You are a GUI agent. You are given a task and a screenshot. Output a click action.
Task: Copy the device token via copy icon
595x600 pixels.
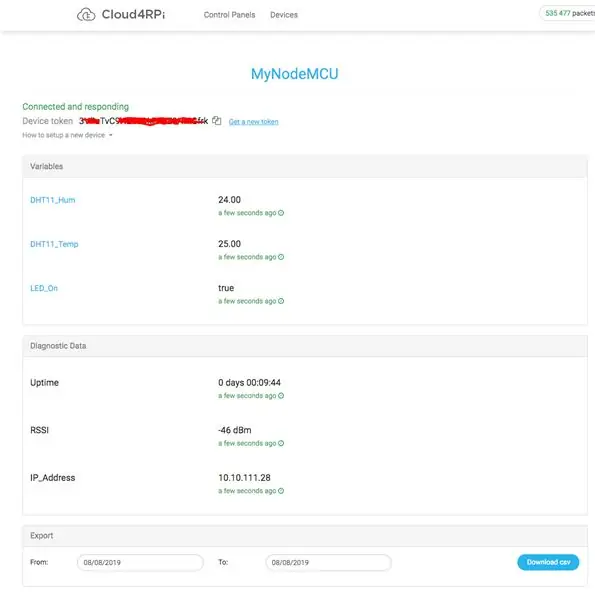(x=217, y=121)
